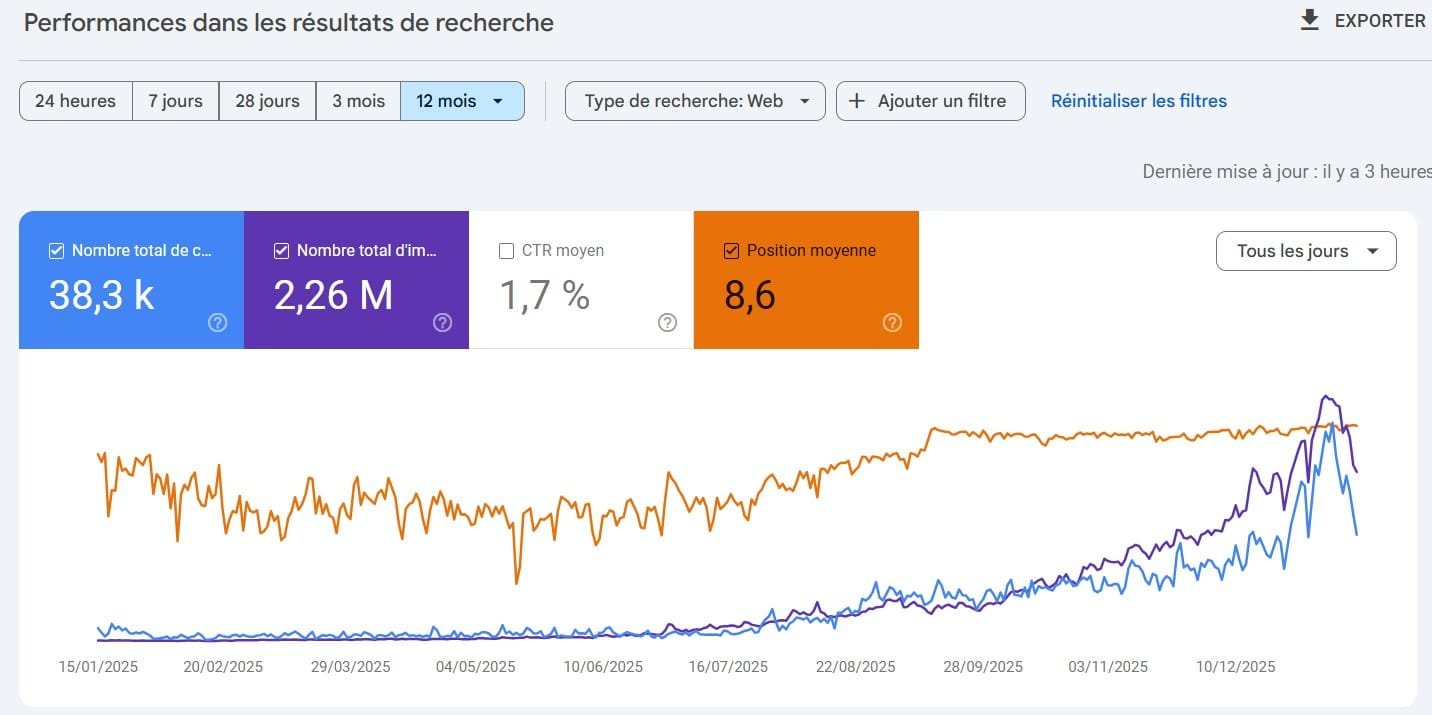Screen dimensions: 1432x715
Task: Open help tooltip on the impressions card
Action: coord(442,322)
